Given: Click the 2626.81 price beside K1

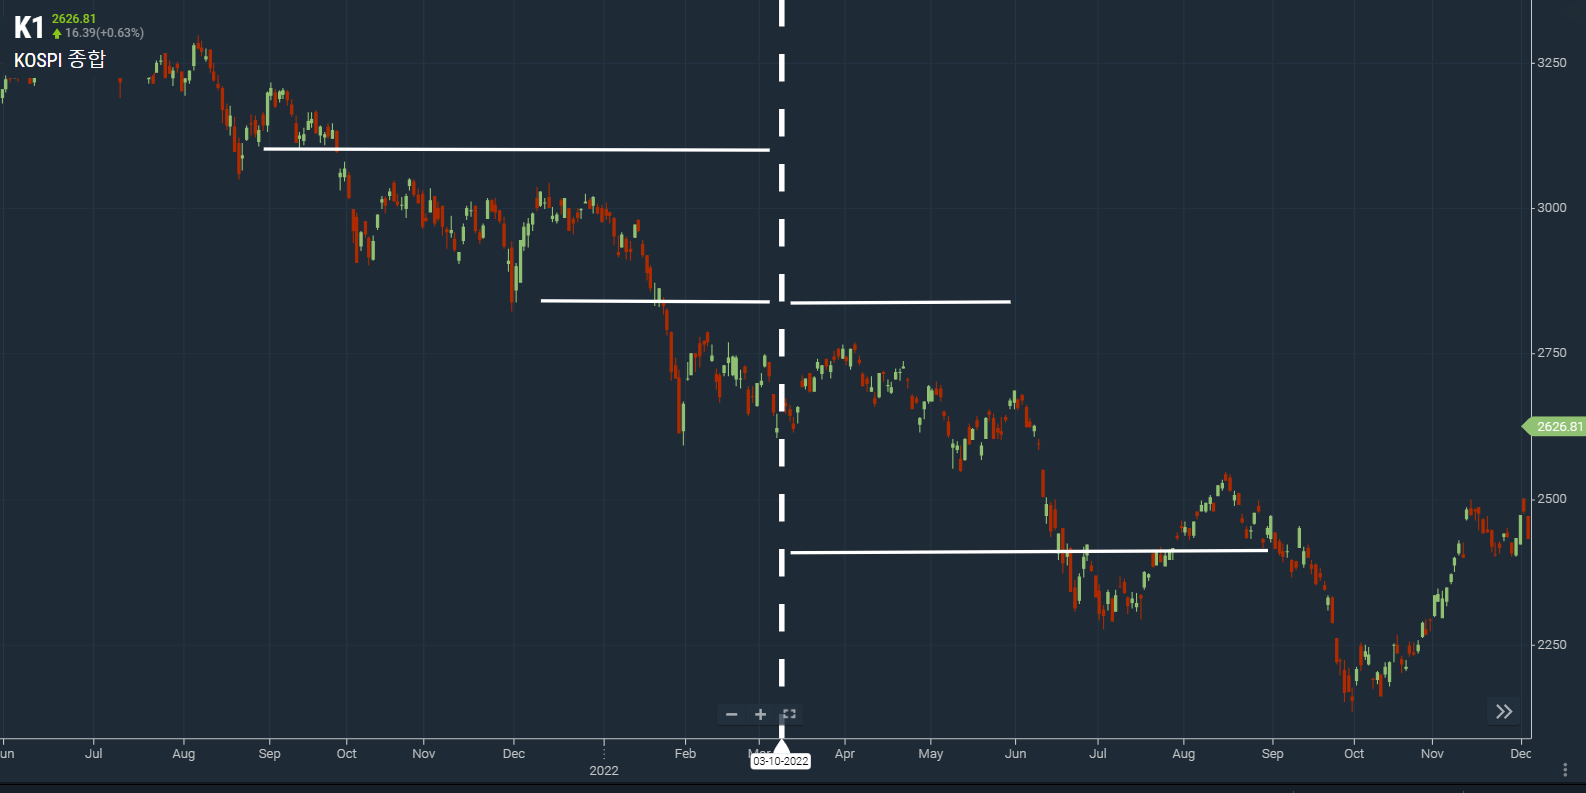Looking at the screenshot, I should point(74,19).
